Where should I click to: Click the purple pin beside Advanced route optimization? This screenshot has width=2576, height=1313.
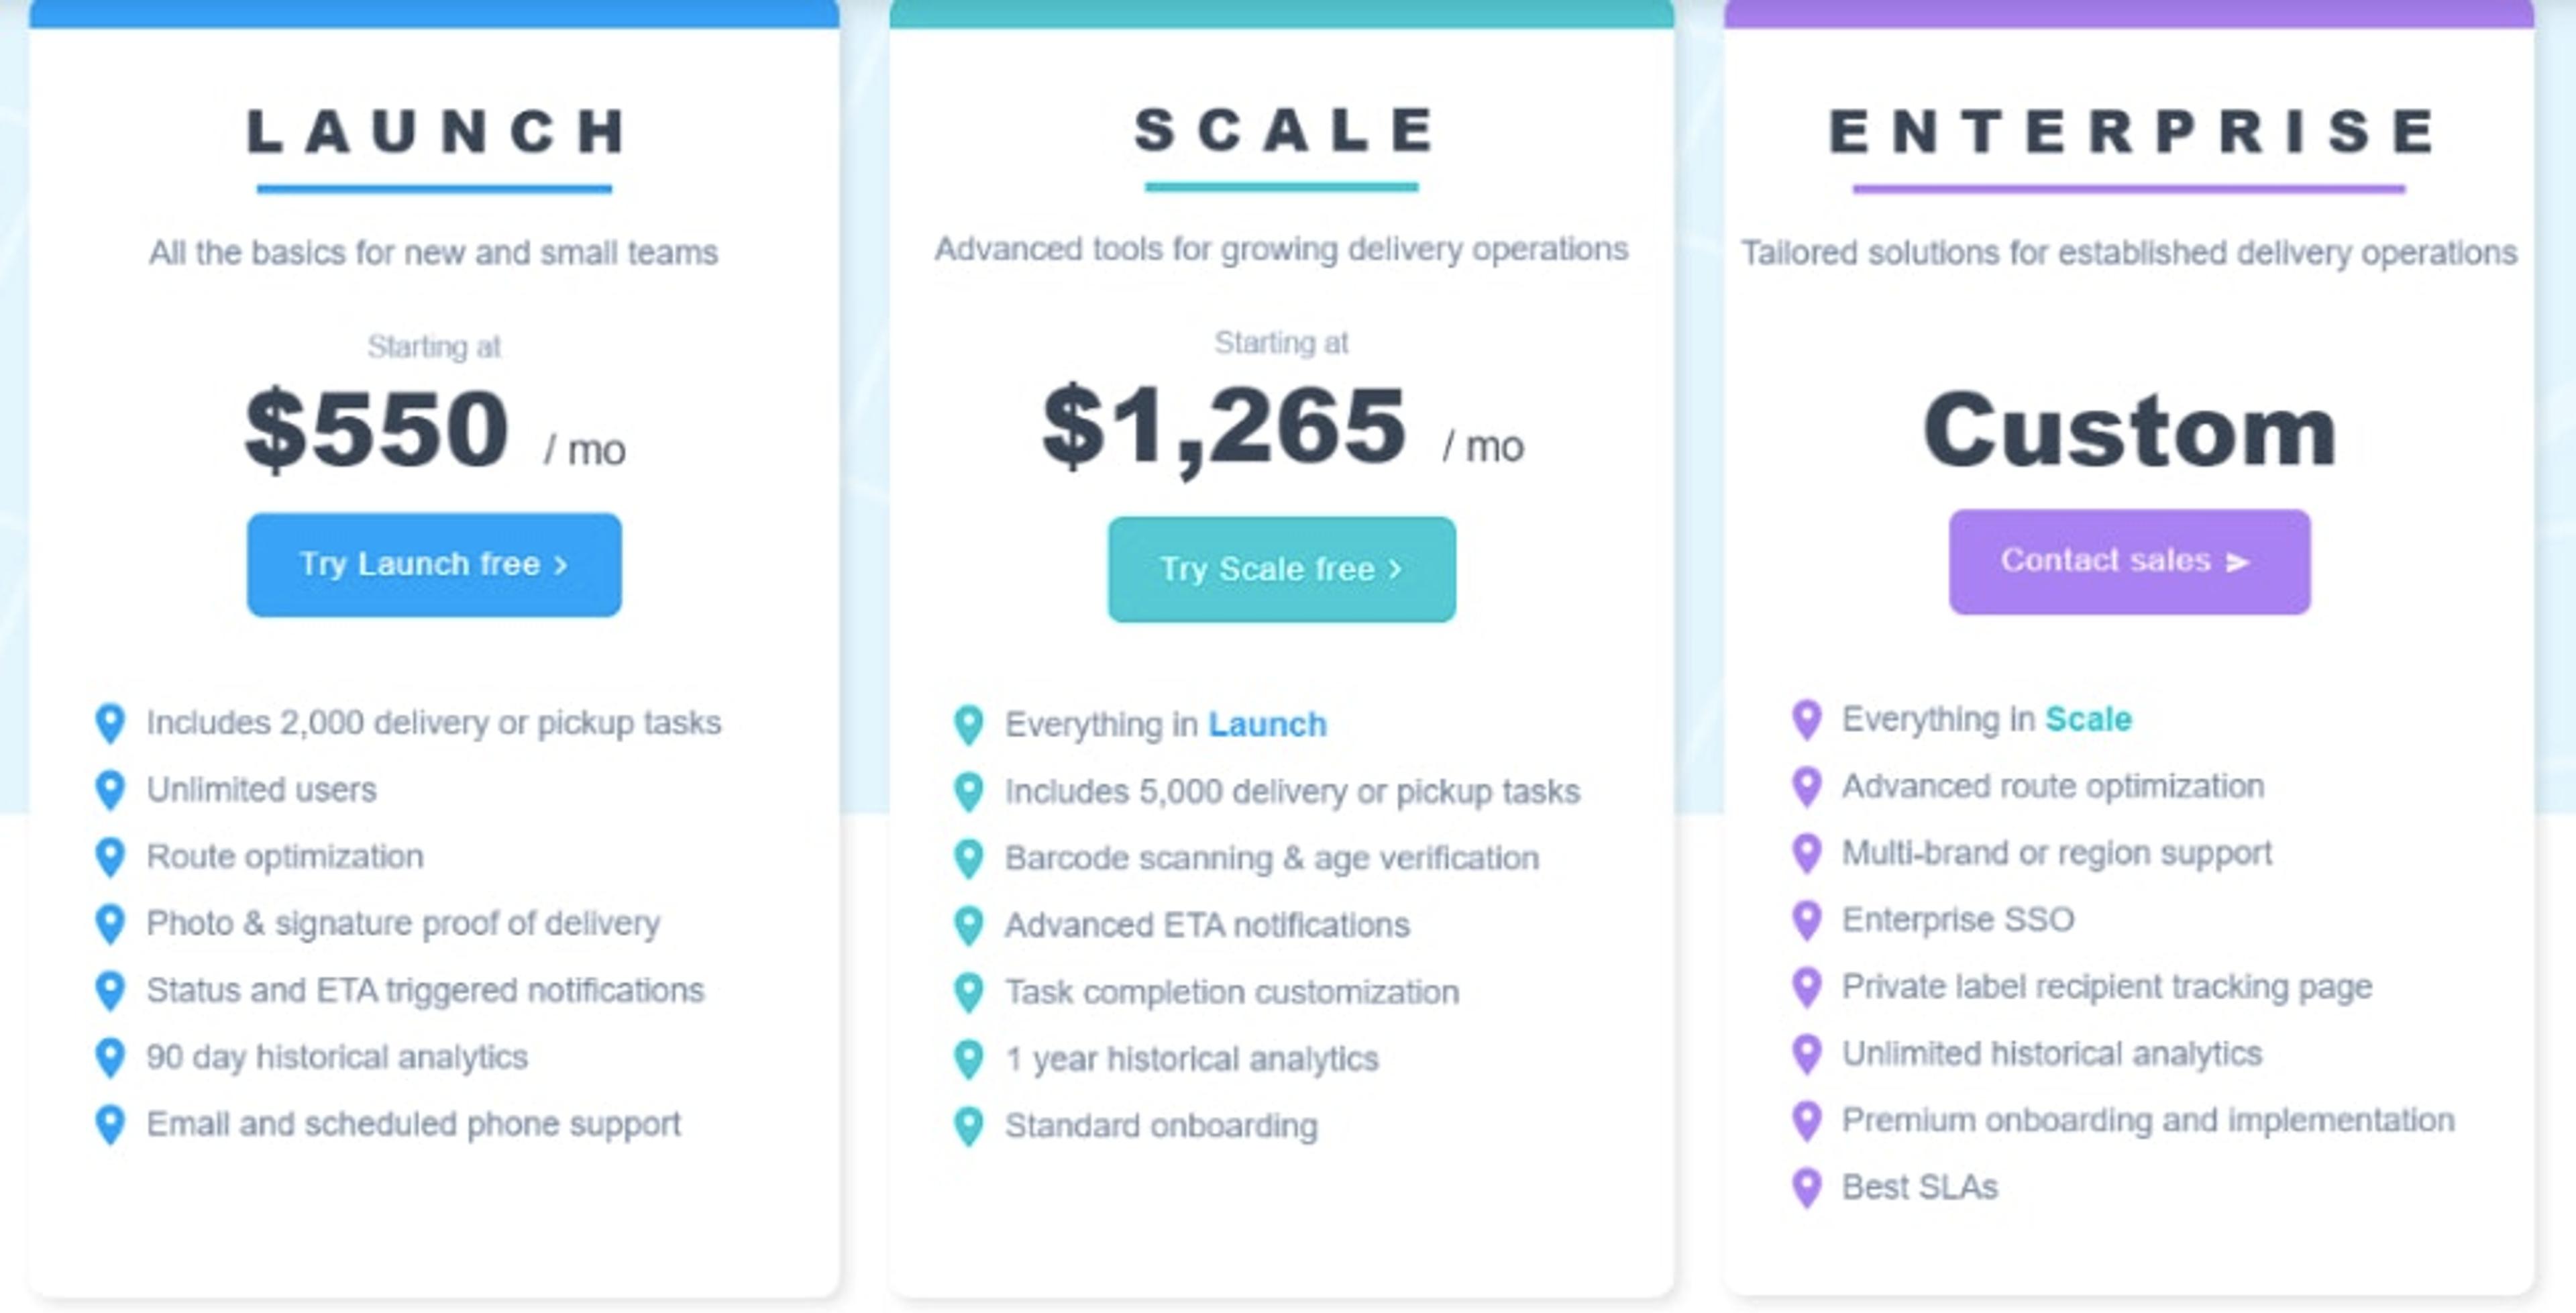point(1806,787)
